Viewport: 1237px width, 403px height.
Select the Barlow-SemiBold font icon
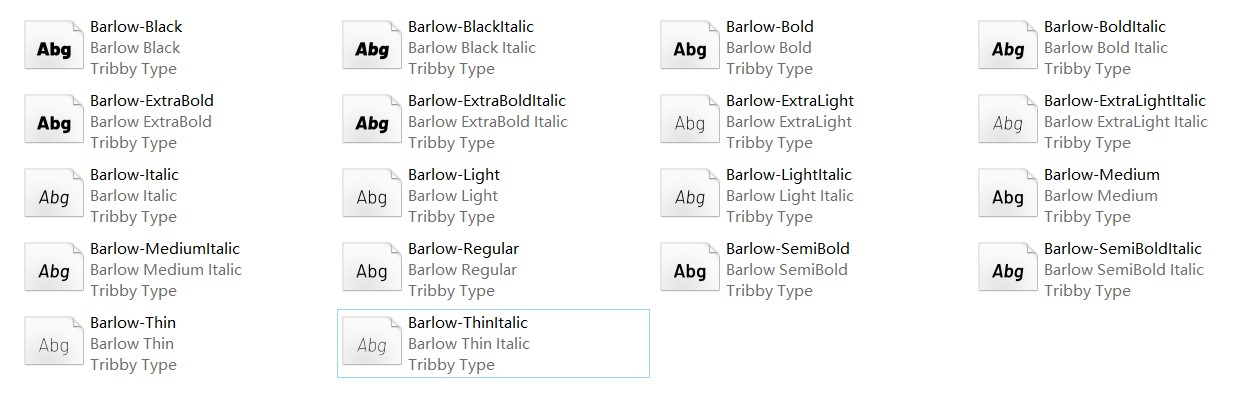pos(690,270)
